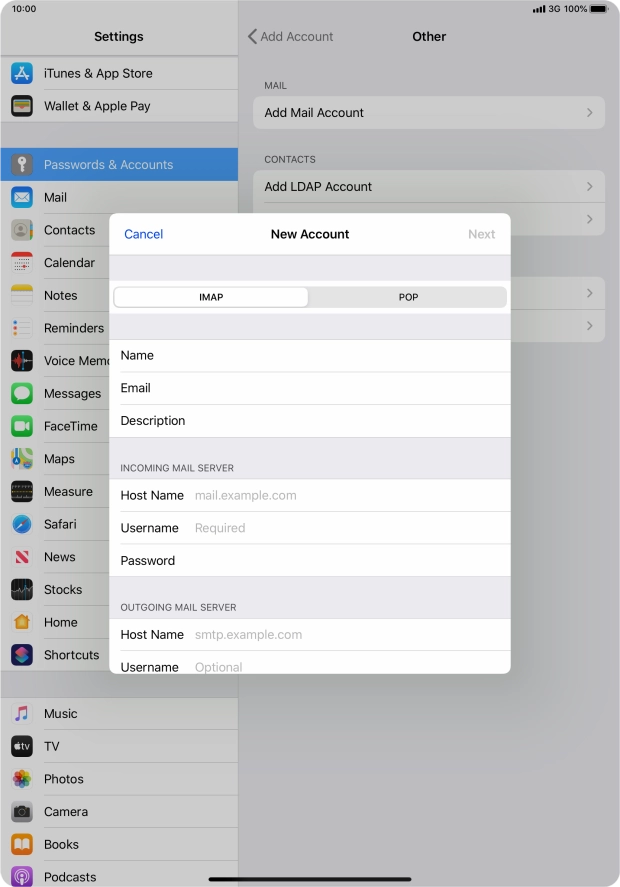Open Mail settings in sidebar
Viewport: 620px width, 887px height.
55,198
